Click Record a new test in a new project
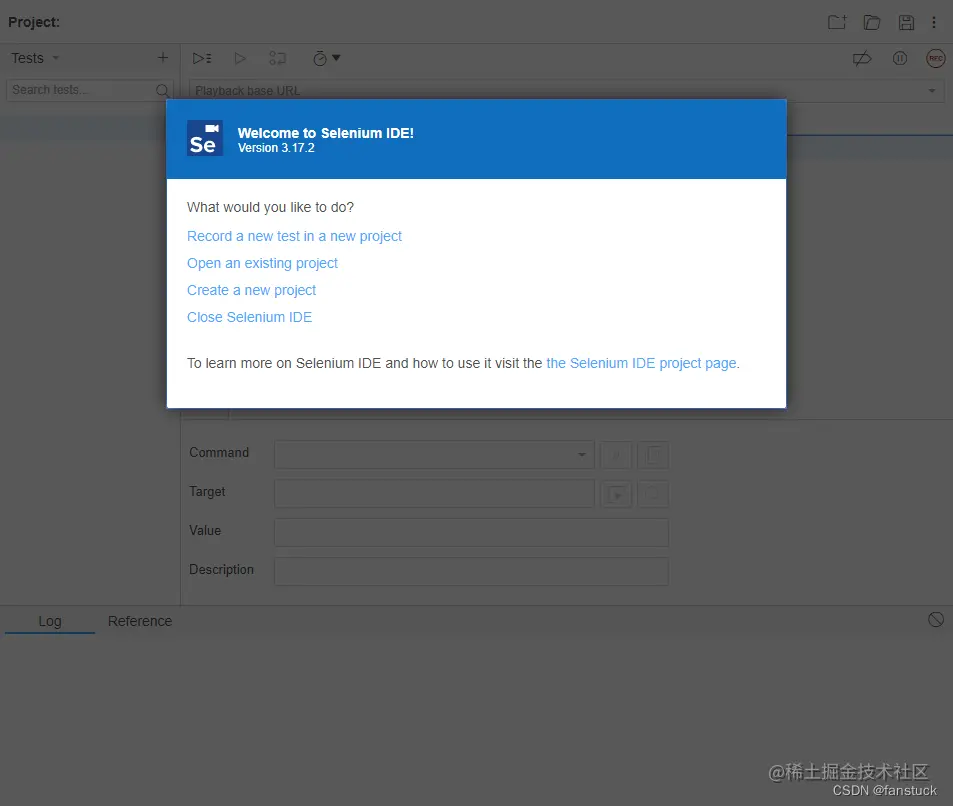This screenshot has height=806, width=953. click(x=294, y=236)
